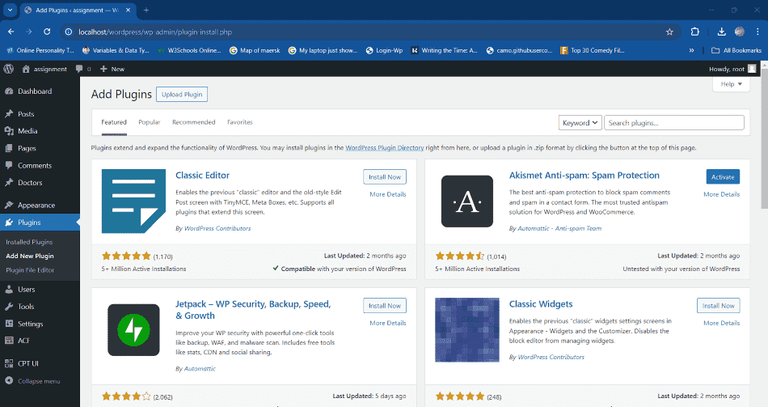Click the Akismet plugin logo
The image size is (768, 407).
coord(467,201)
